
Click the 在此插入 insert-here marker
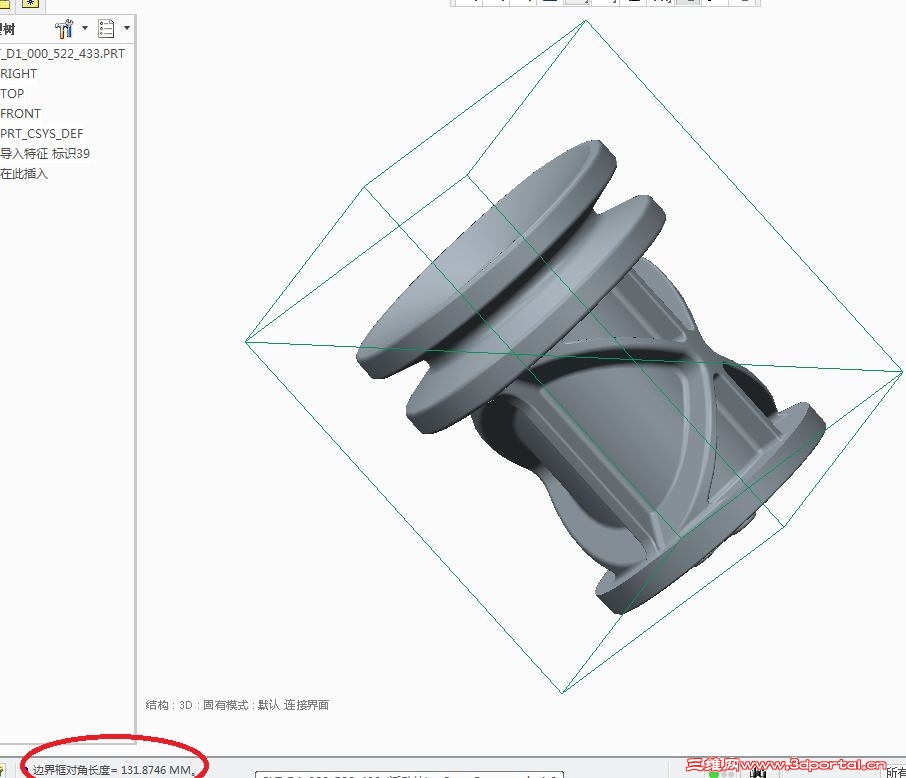click(24, 173)
